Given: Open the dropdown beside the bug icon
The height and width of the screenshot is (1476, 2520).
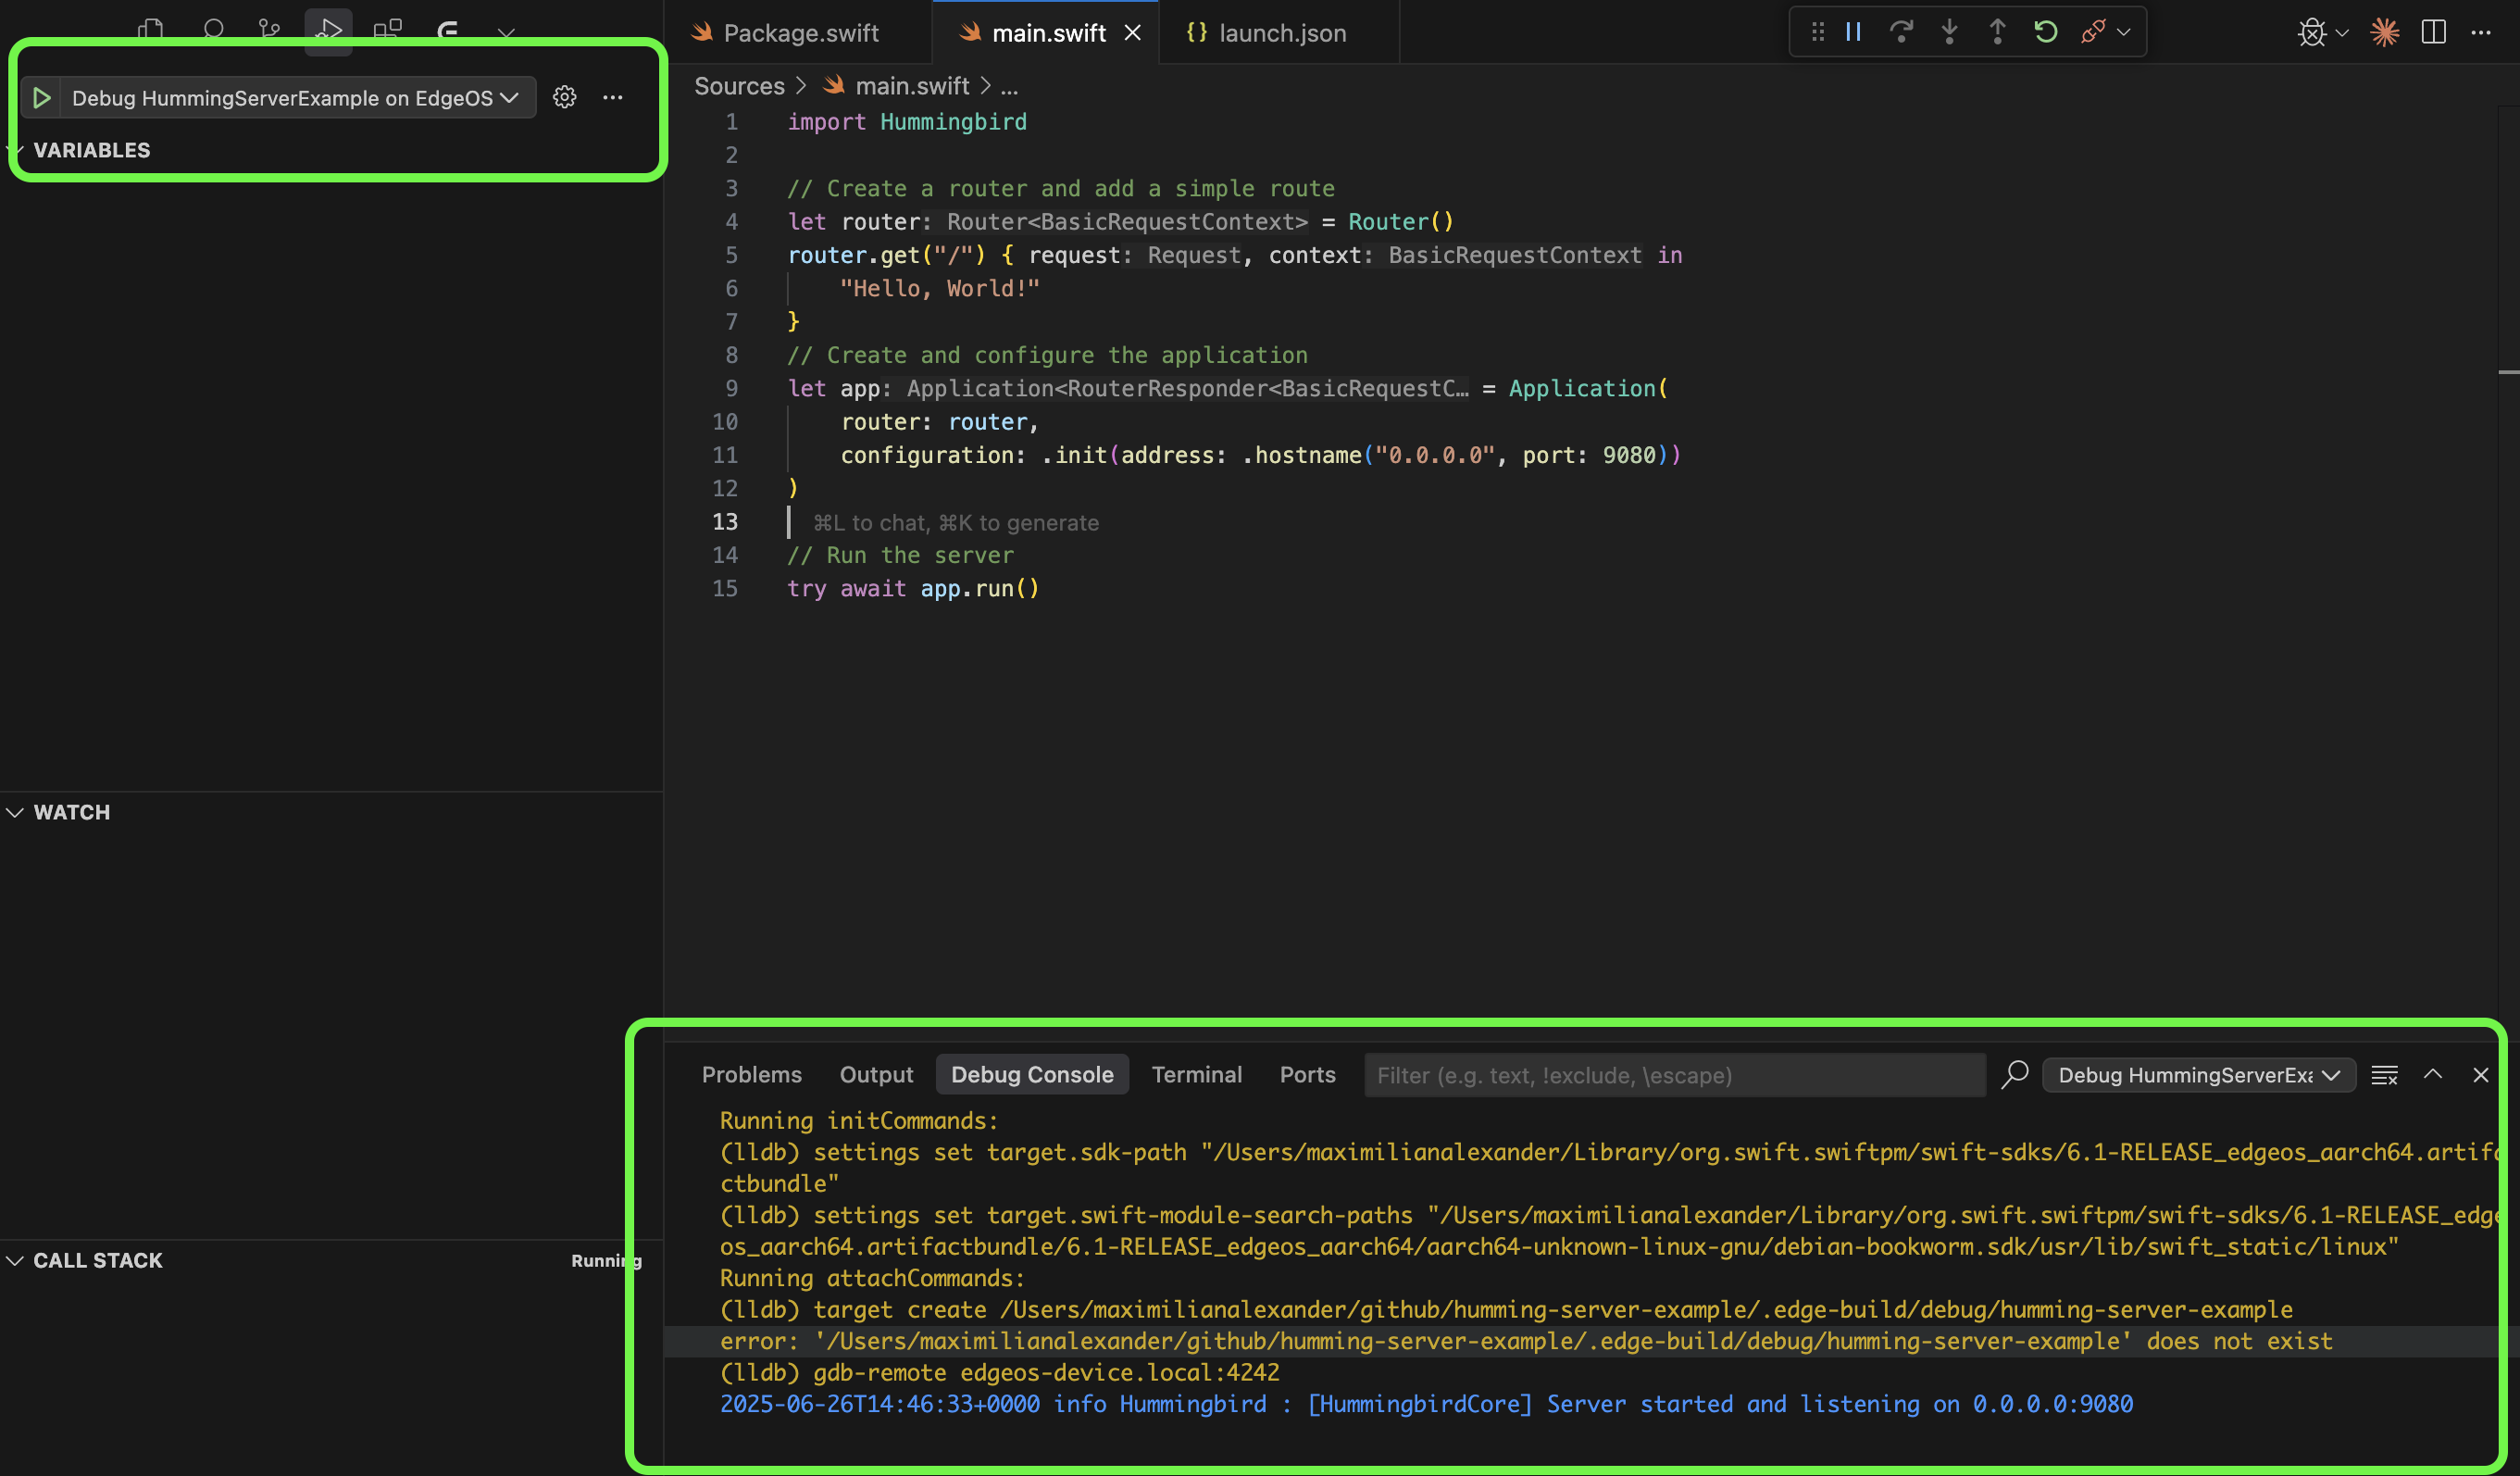Looking at the screenshot, I should click(x=2342, y=33).
